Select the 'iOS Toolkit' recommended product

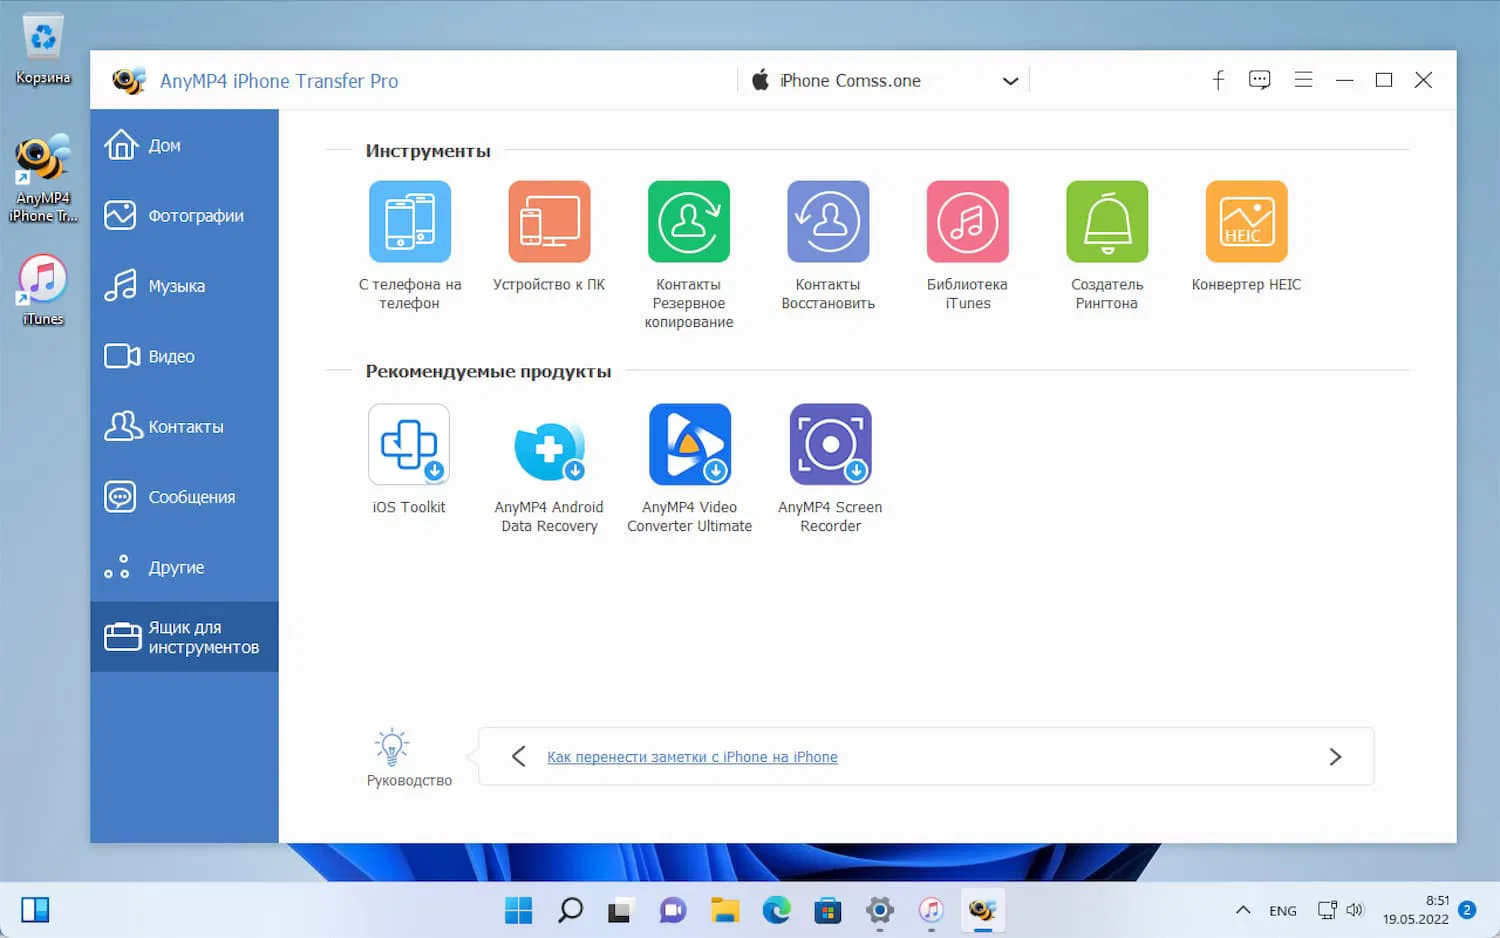[x=409, y=444]
